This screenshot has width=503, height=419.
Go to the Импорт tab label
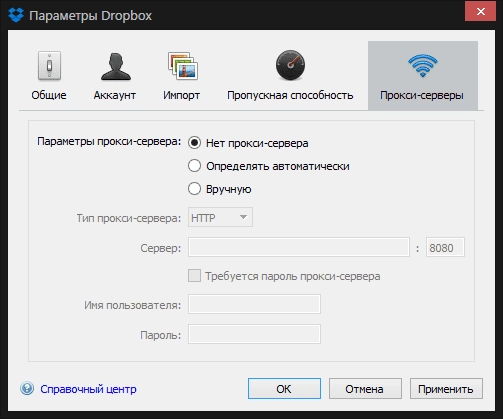[181, 95]
